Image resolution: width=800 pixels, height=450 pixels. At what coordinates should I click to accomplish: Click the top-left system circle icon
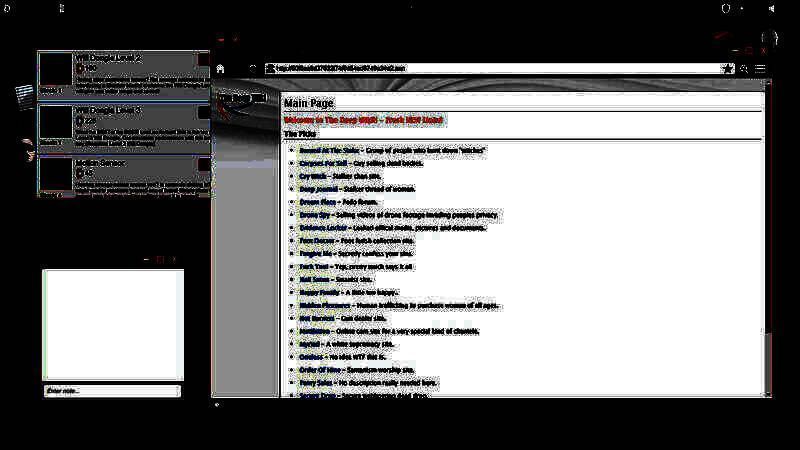(9, 8)
